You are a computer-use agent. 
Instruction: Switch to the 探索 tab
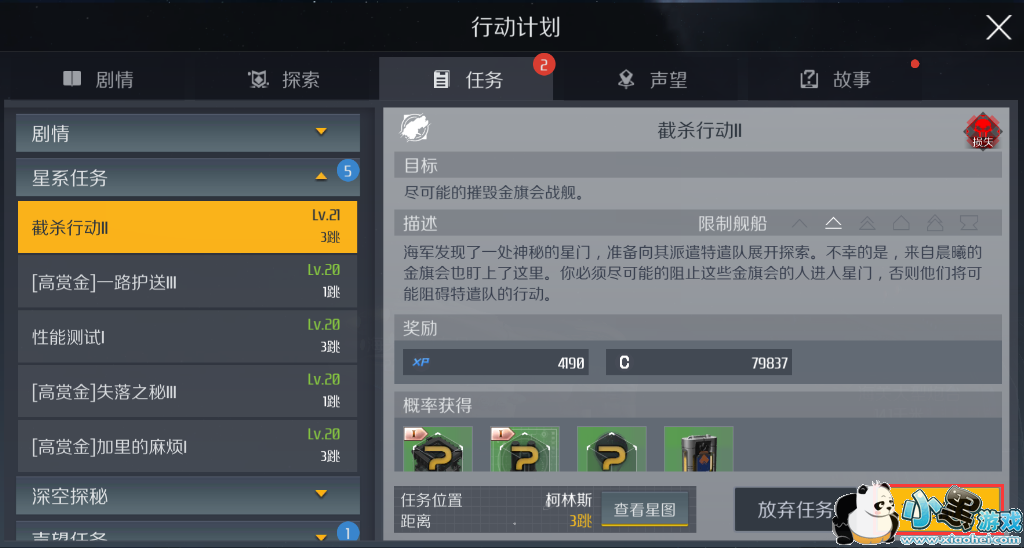(x=283, y=80)
